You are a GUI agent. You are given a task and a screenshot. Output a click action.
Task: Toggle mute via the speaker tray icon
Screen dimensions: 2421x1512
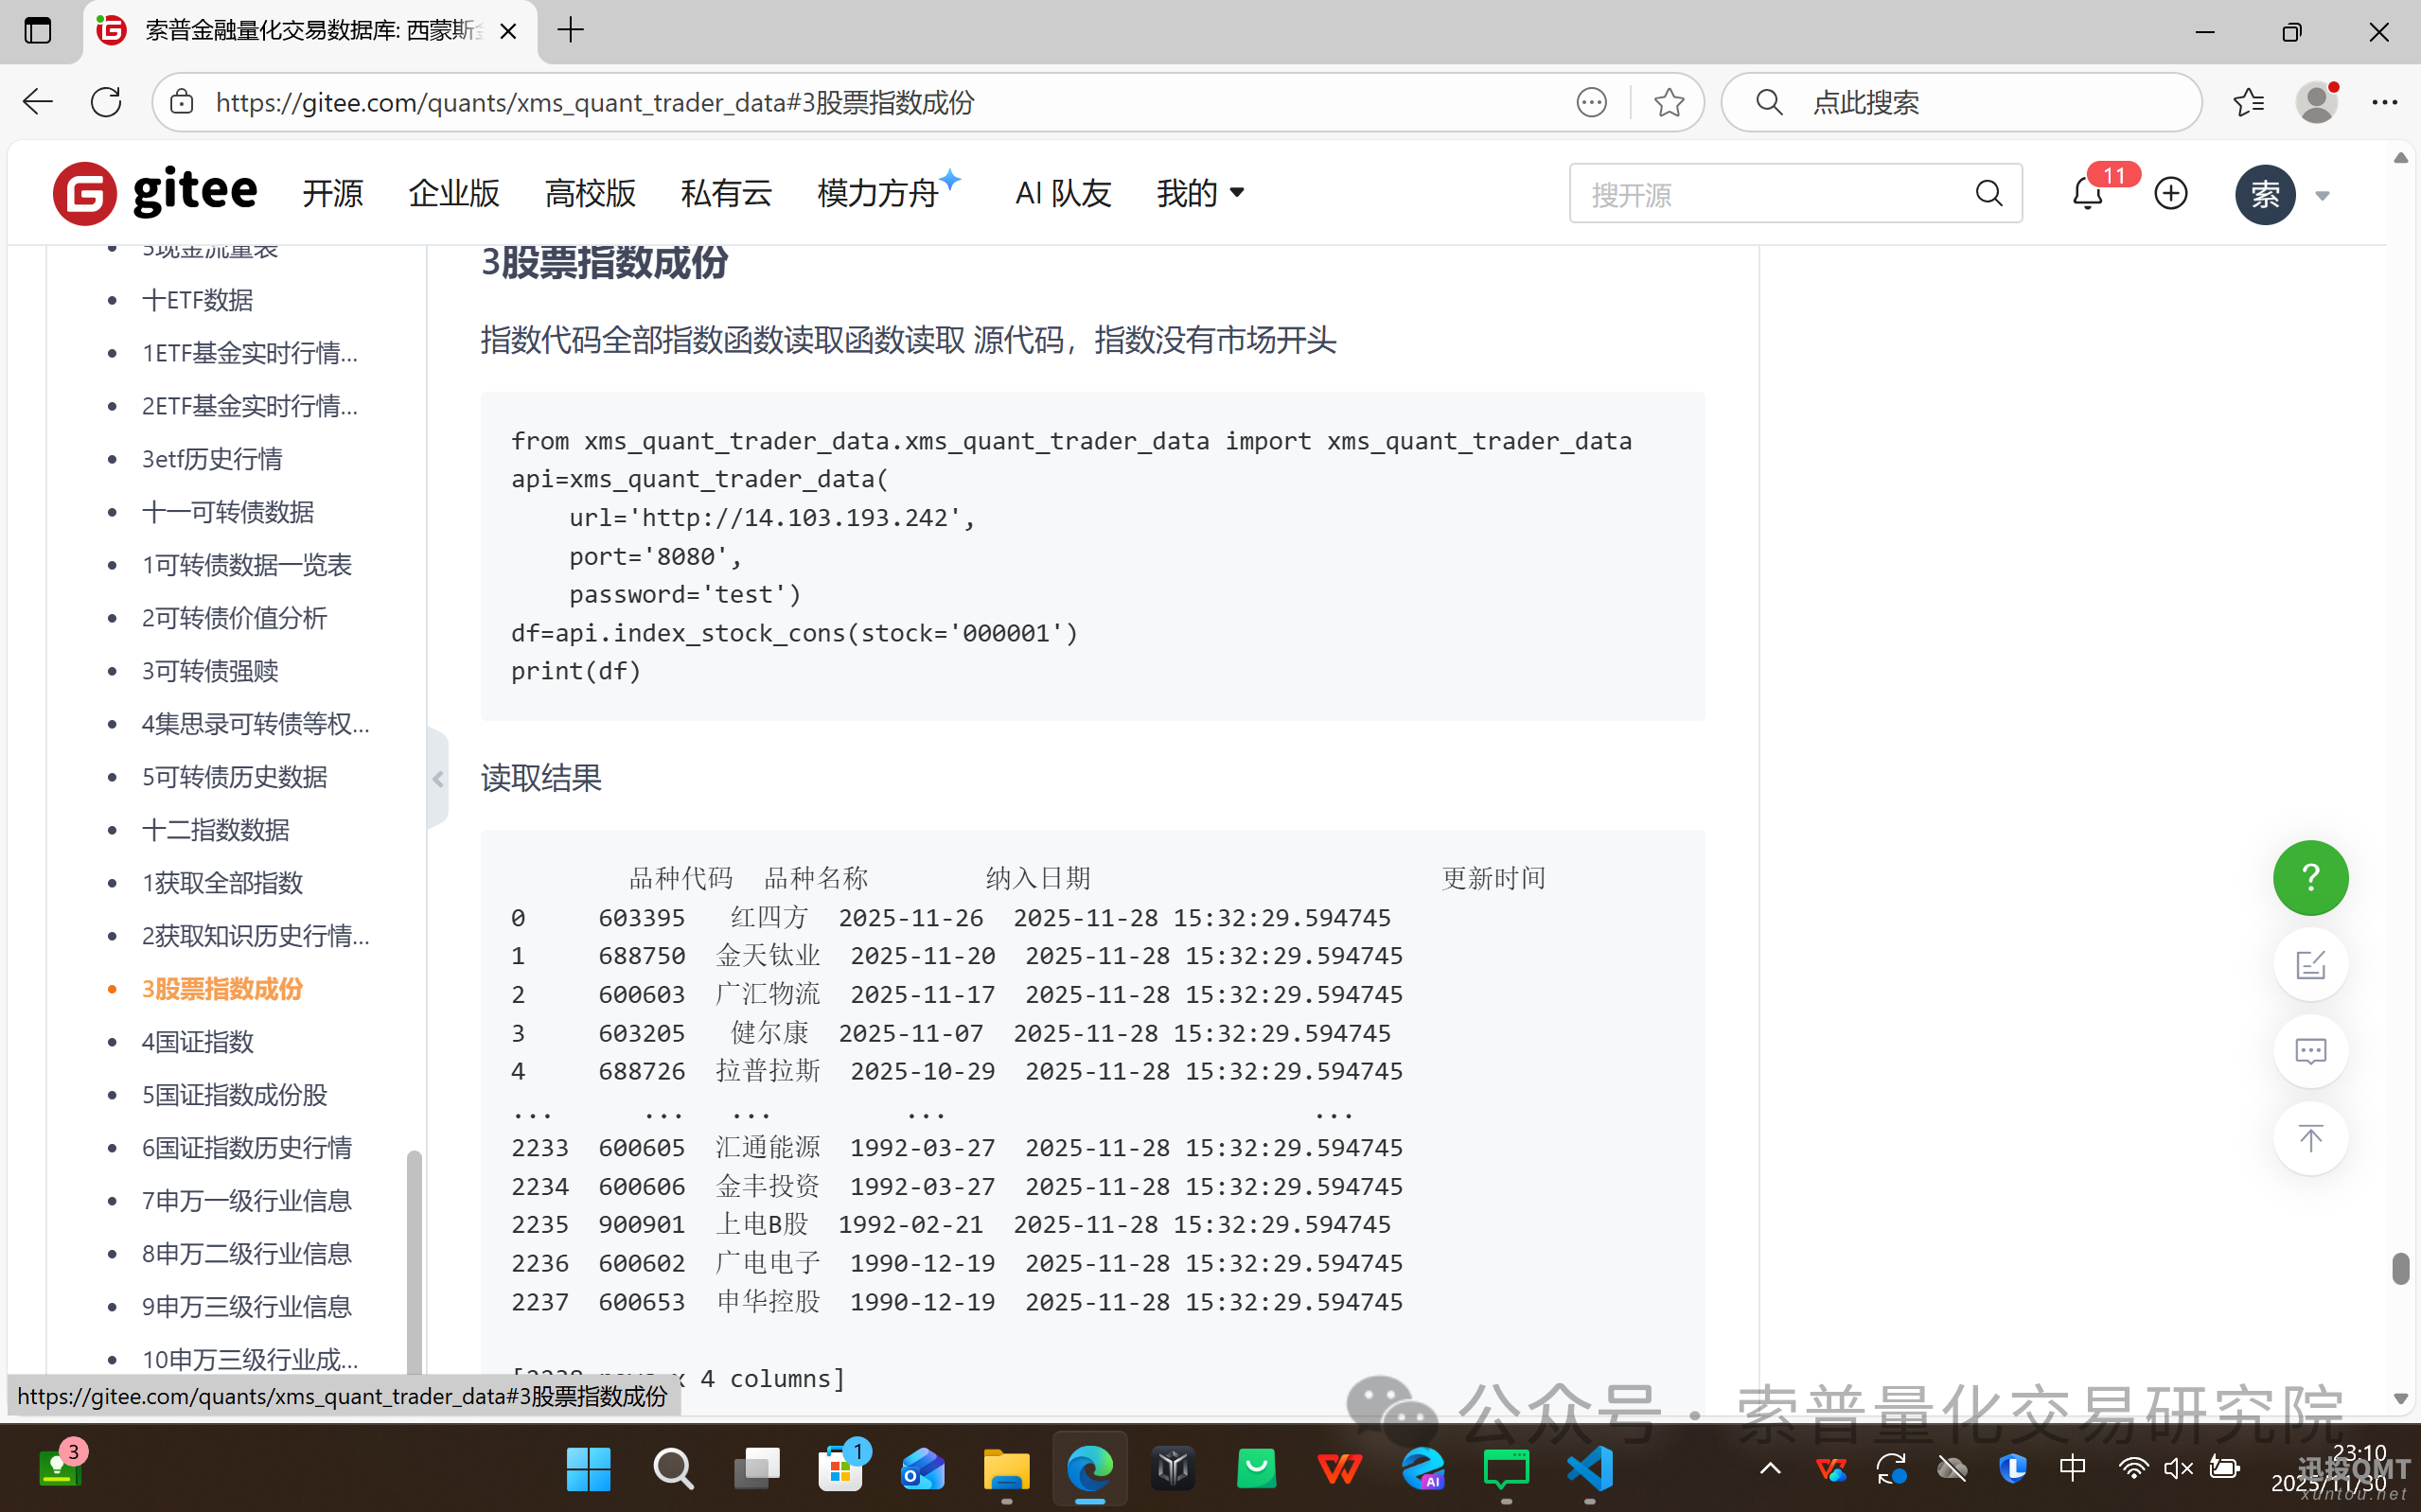click(2177, 1468)
